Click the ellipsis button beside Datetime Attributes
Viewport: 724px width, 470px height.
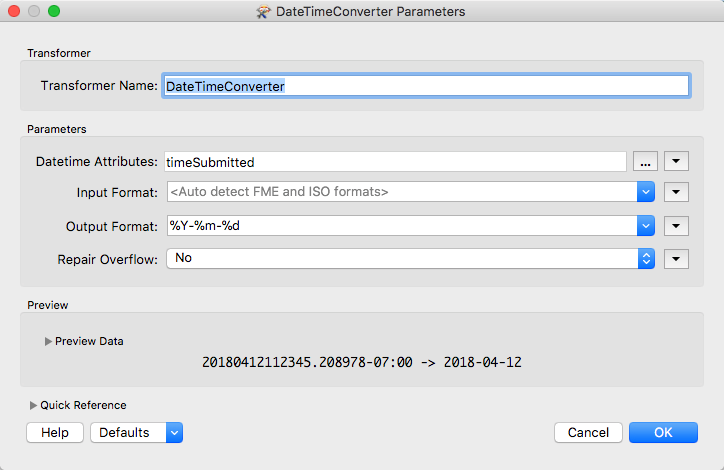[x=645, y=162]
